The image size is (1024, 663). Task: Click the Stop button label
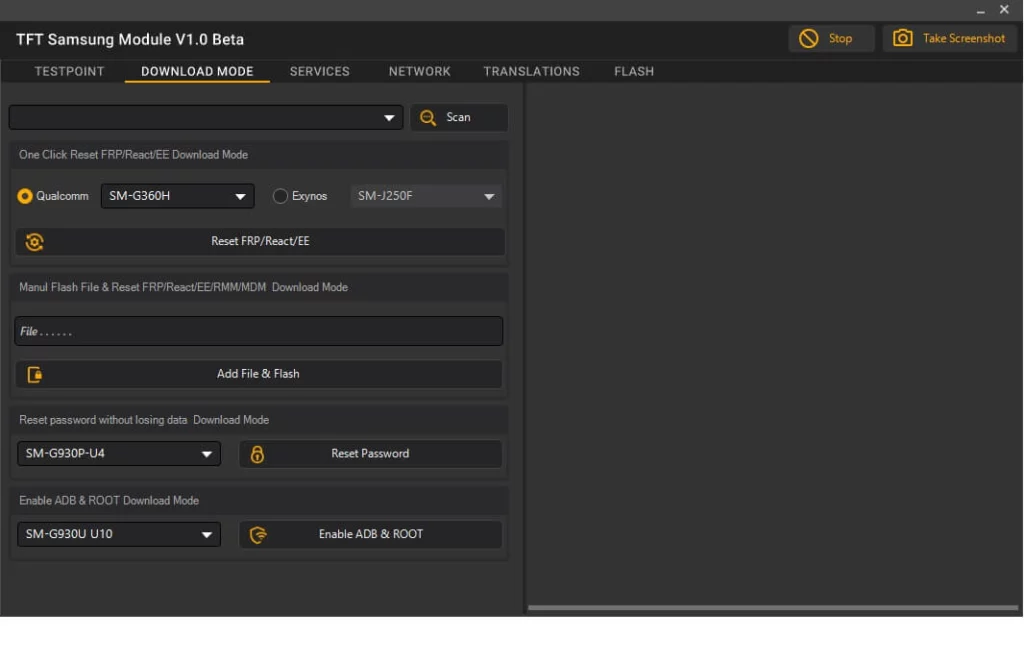(x=840, y=39)
